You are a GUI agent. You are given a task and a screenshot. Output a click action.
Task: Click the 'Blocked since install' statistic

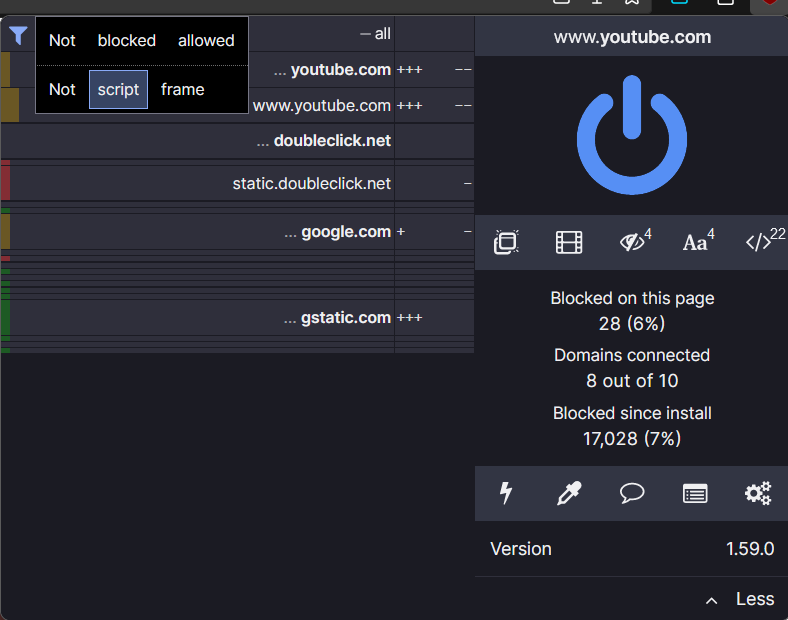point(632,426)
